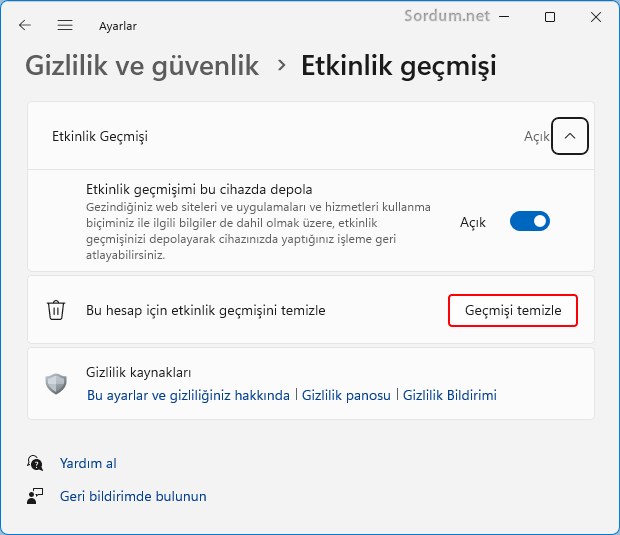
Task: Click the Gizlilik kaynakları heading
Action: 138,372
